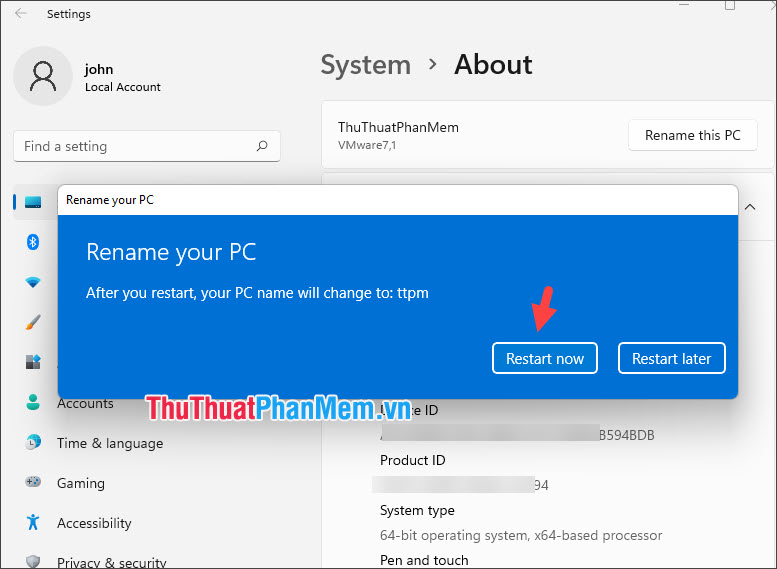
Task: Navigate to System in the breadcrumb
Action: pos(366,65)
